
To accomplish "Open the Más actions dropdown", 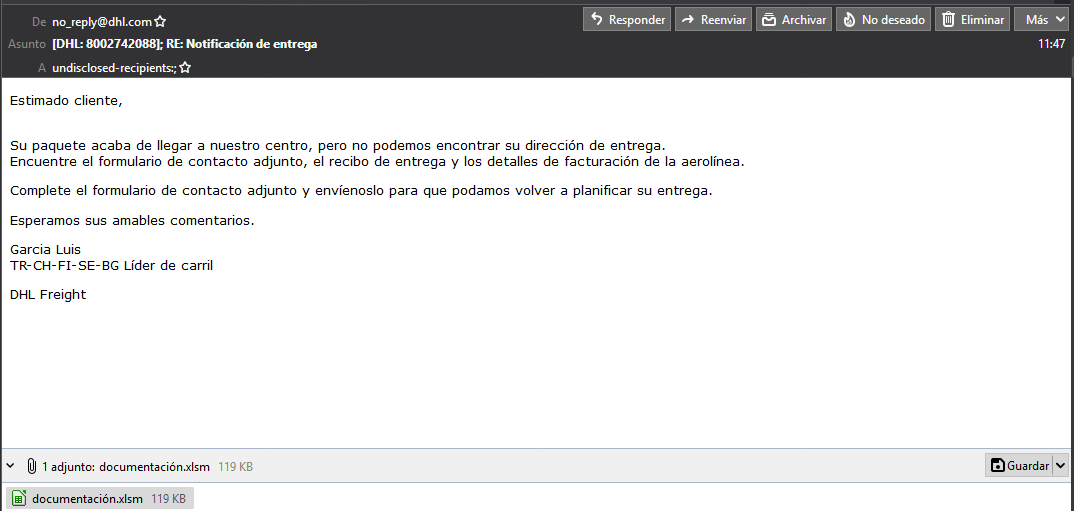I will (x=1043, y=19).
